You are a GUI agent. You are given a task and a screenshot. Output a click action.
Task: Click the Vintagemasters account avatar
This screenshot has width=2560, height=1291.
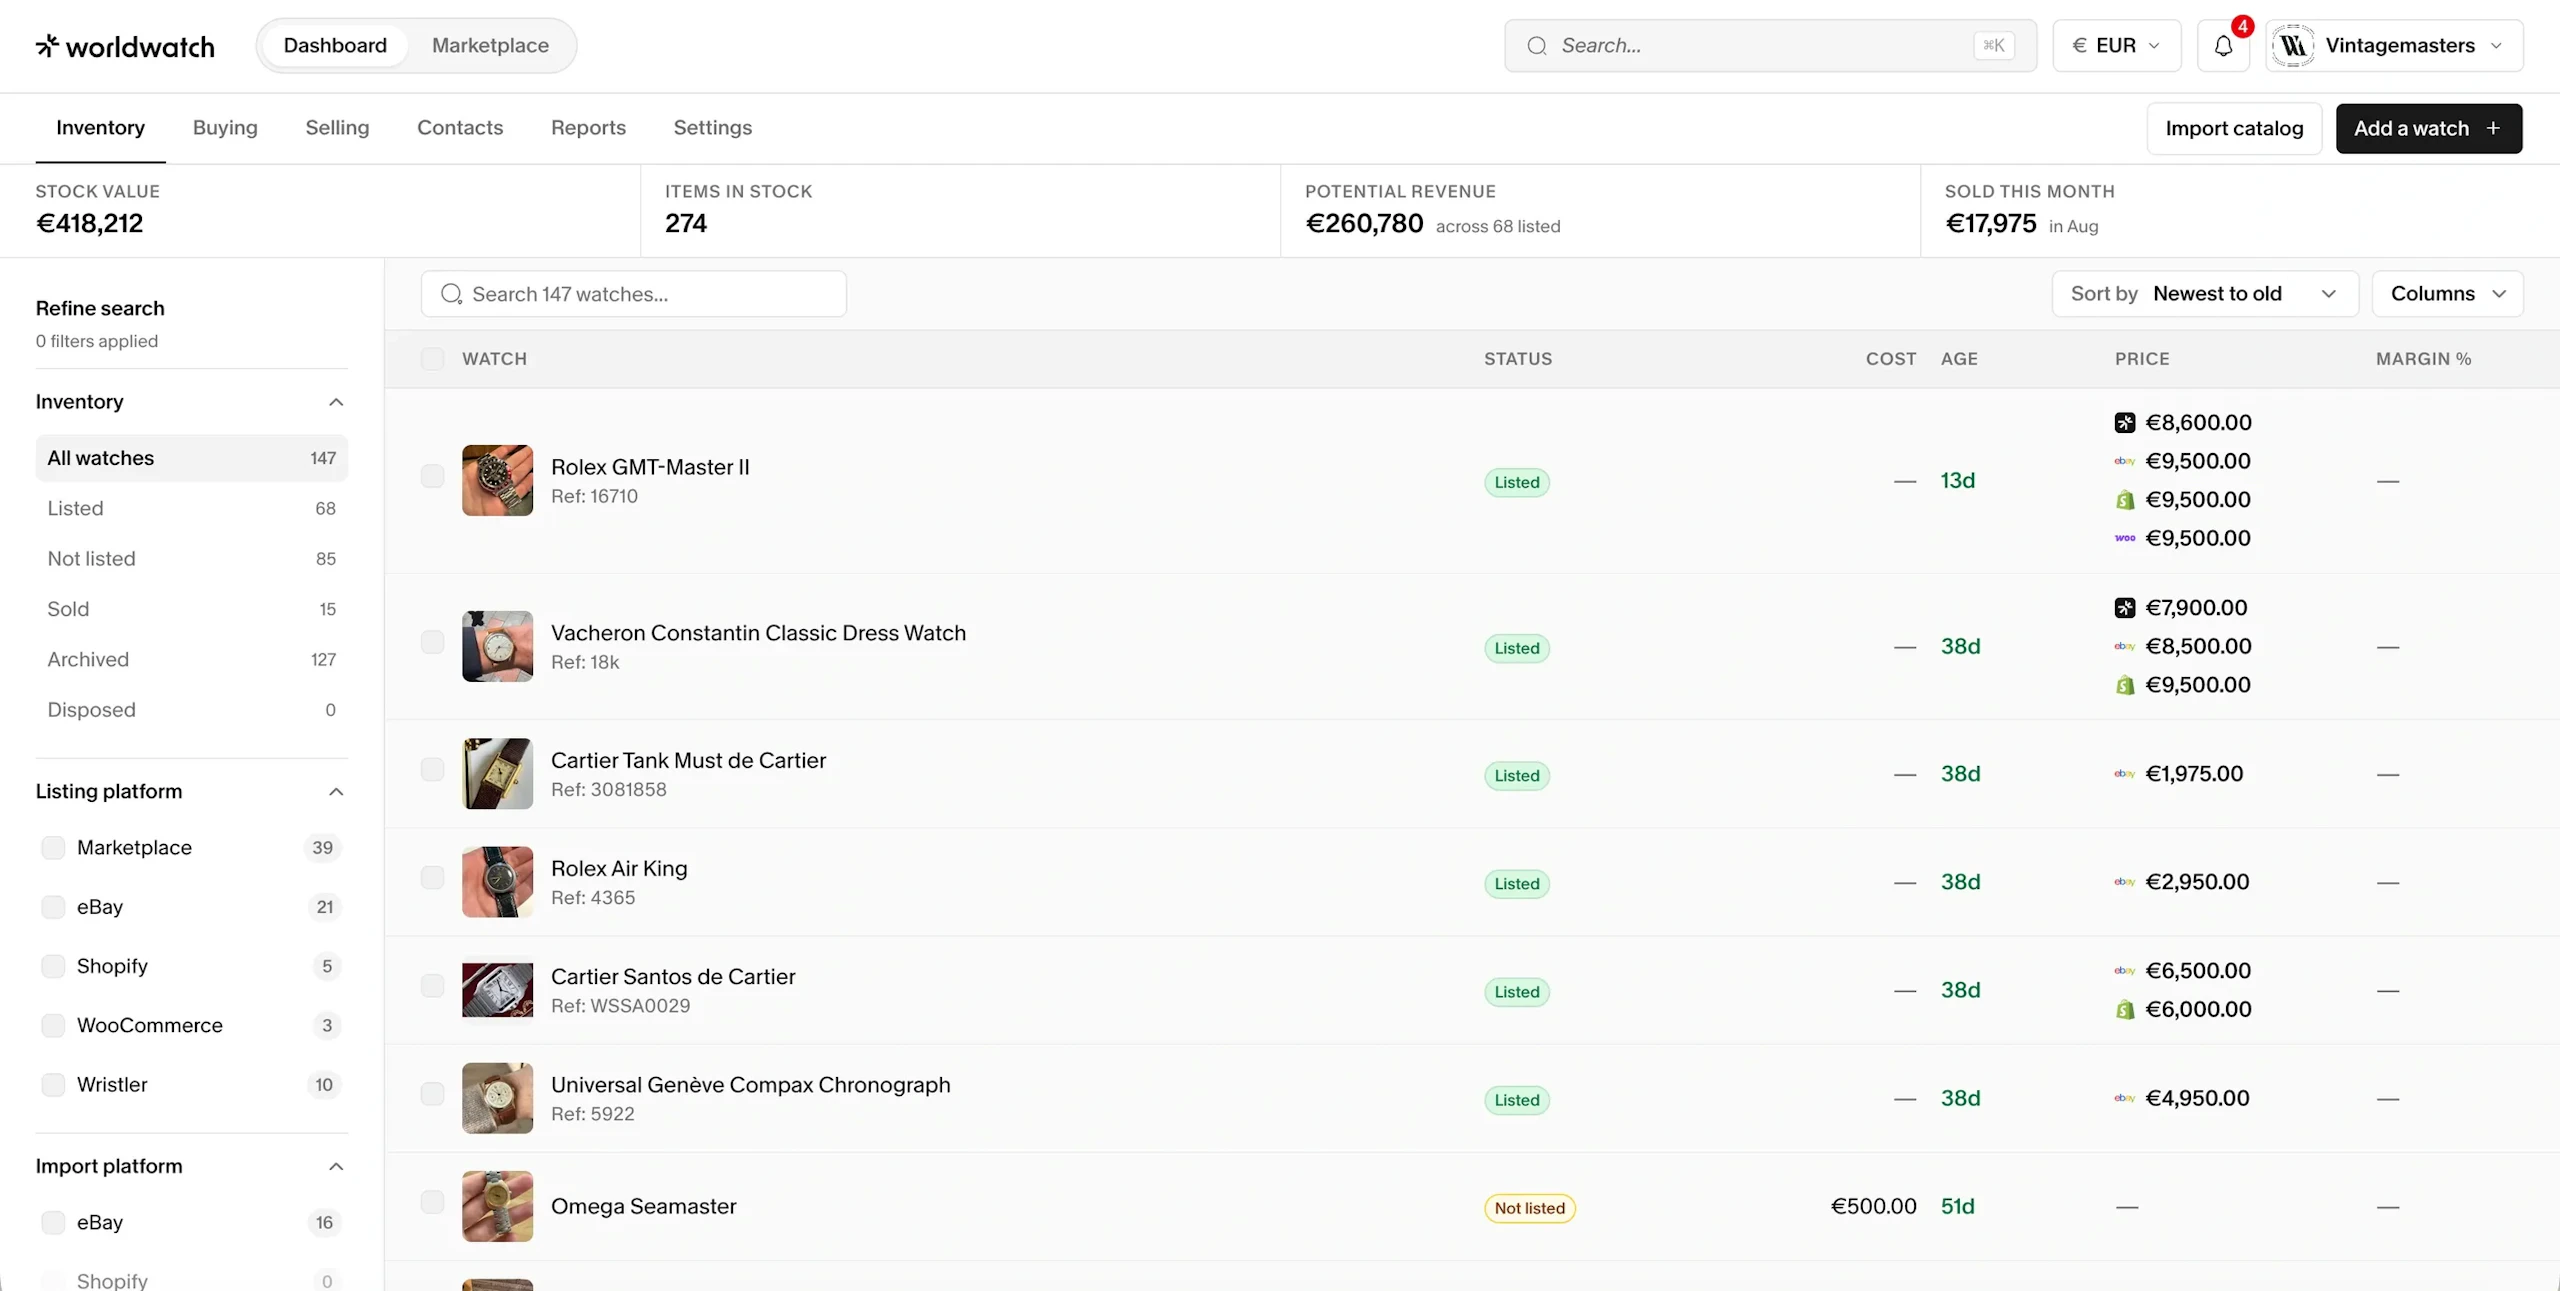click(x=2293, y=46)
